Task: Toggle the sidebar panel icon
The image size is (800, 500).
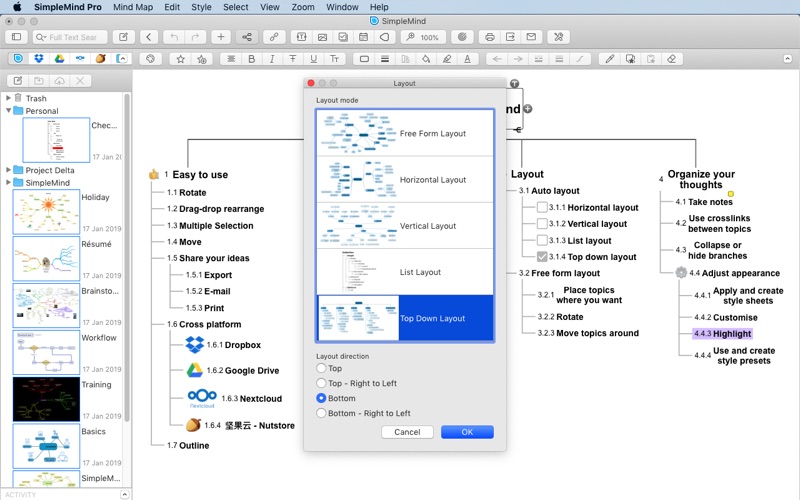Action: [x=16, y=37]
